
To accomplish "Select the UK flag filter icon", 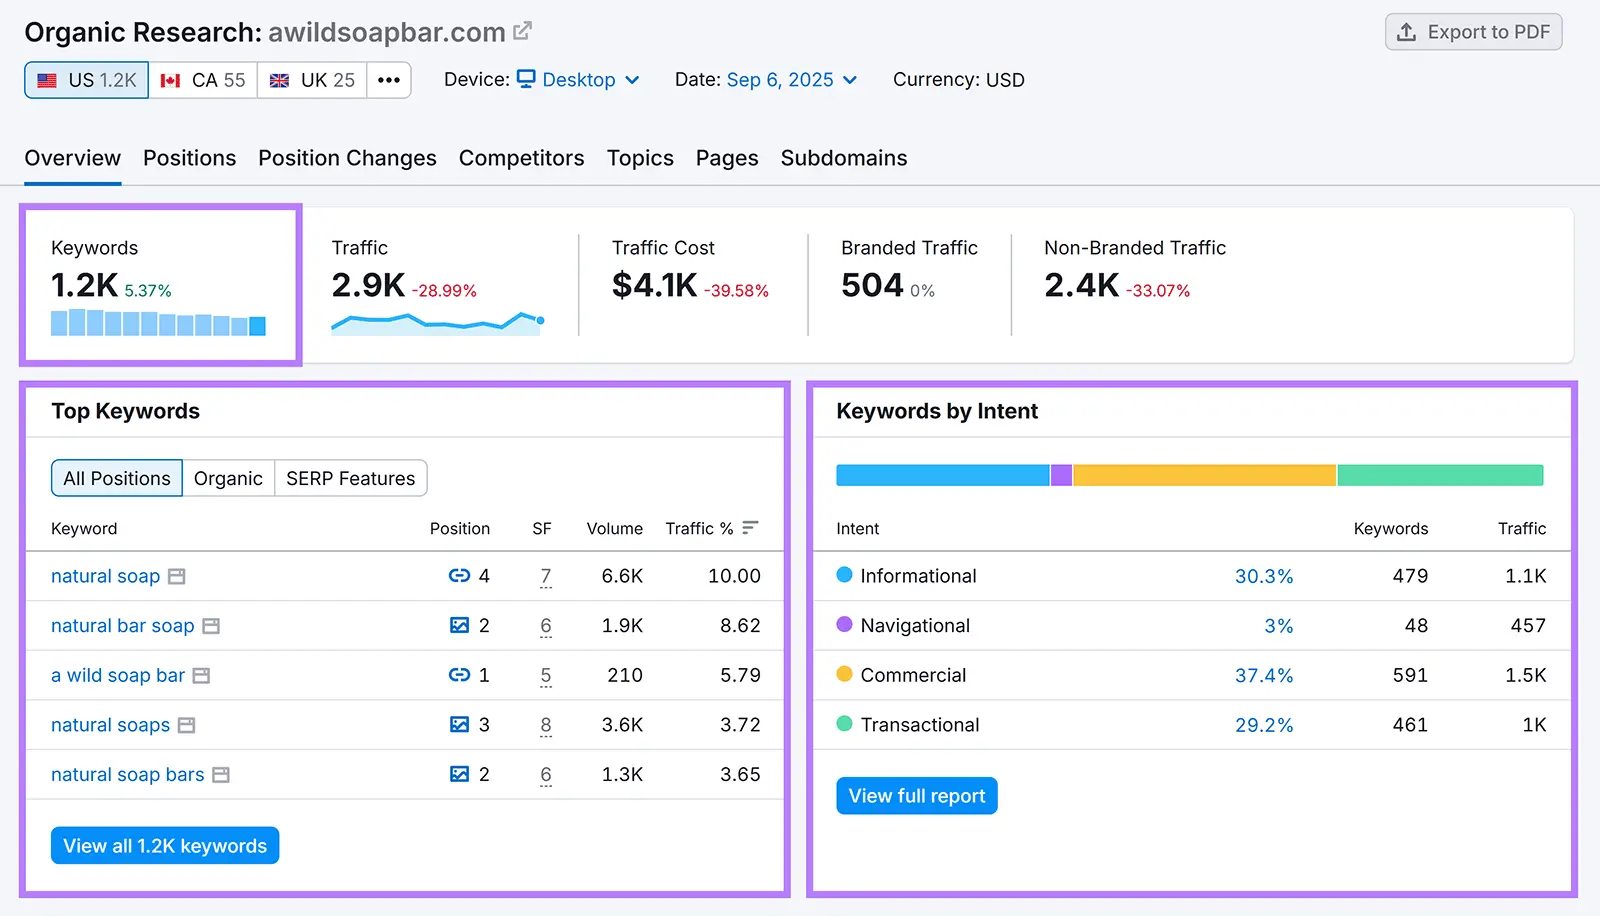I will [281, 80].
